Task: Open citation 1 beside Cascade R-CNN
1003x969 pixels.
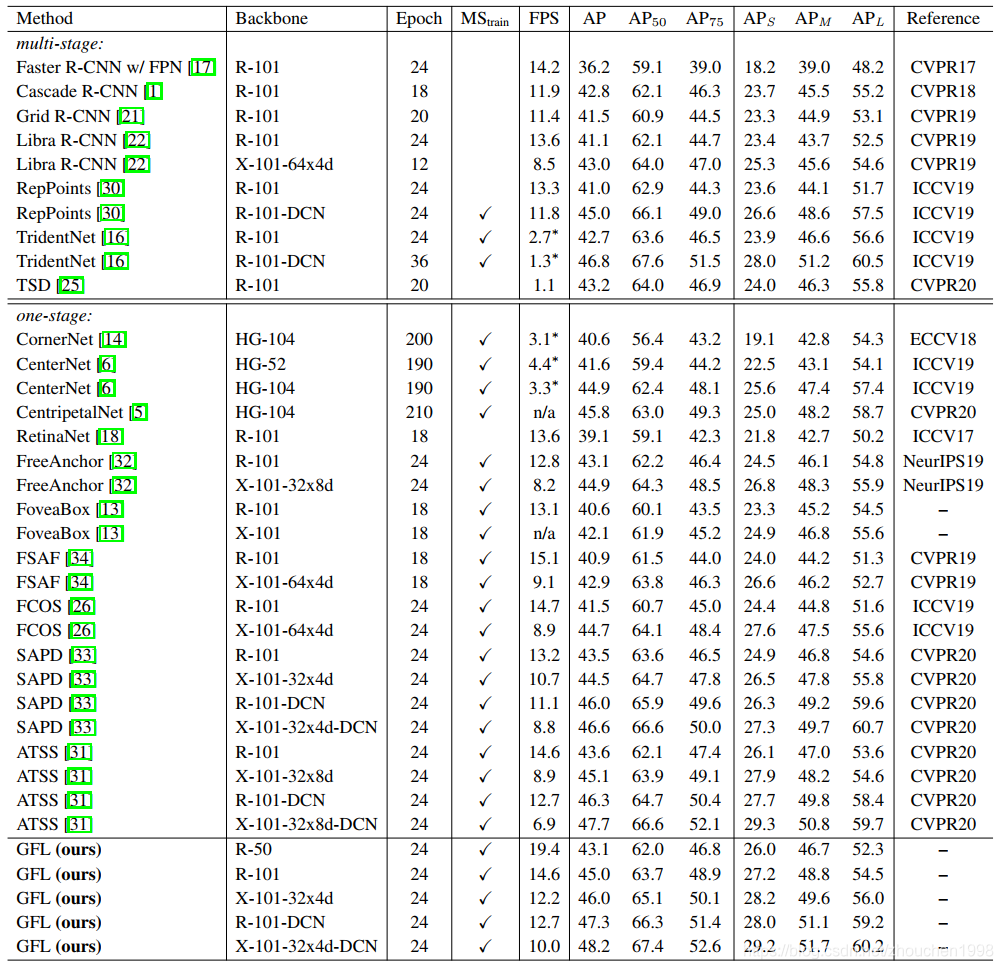Action: tap(154, 91)
